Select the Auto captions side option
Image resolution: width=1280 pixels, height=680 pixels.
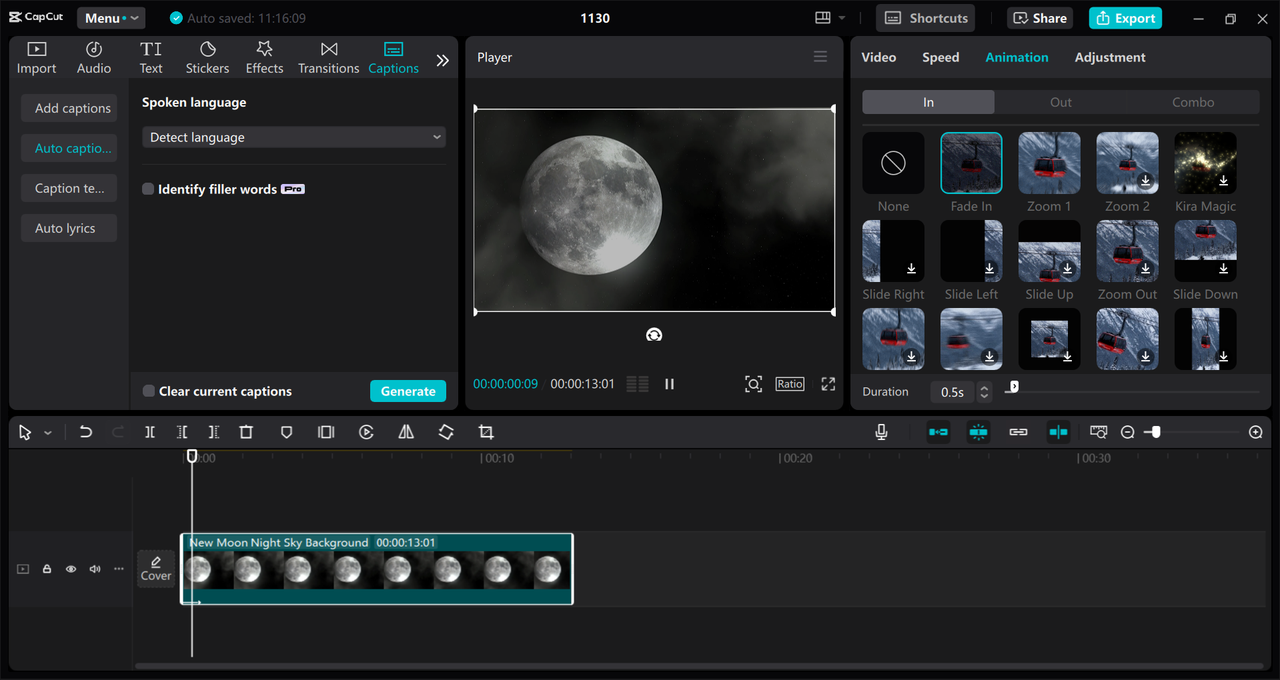point(69,148)
